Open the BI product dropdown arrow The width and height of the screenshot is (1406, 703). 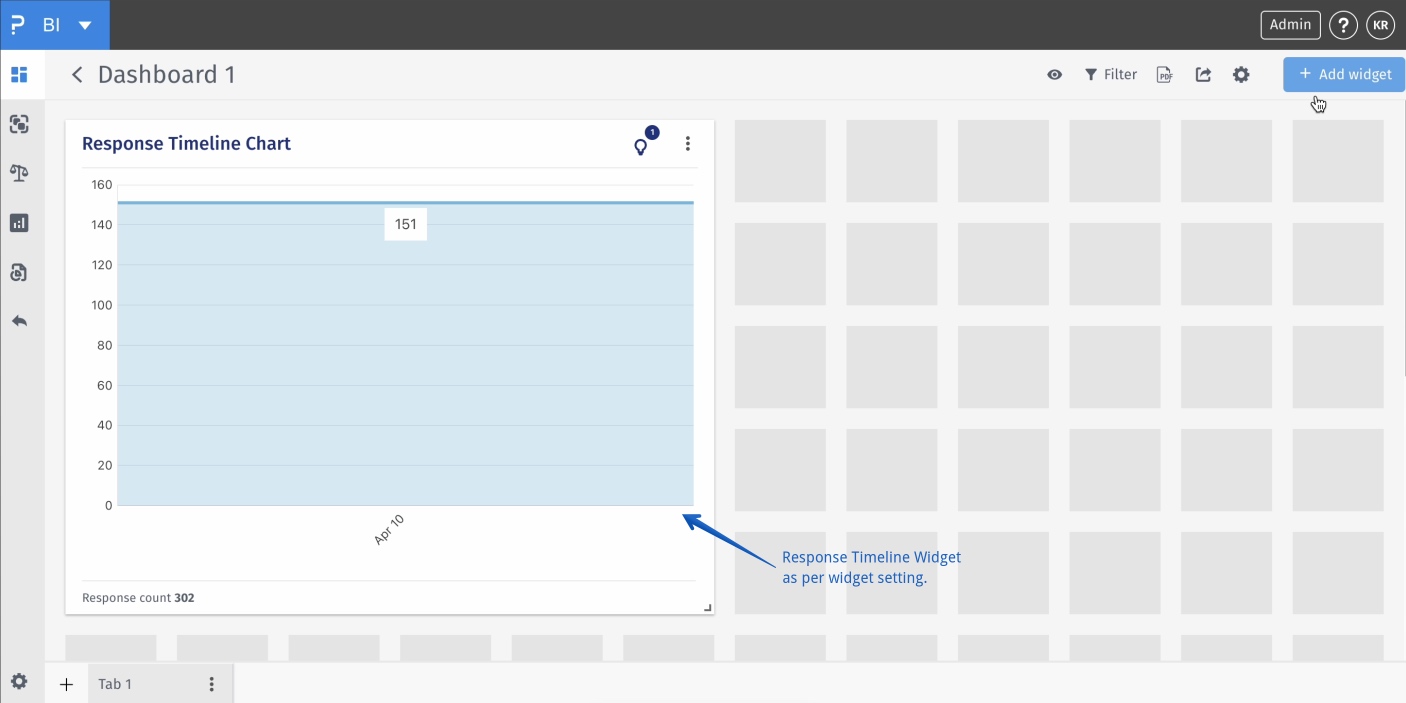pos(86,25)
